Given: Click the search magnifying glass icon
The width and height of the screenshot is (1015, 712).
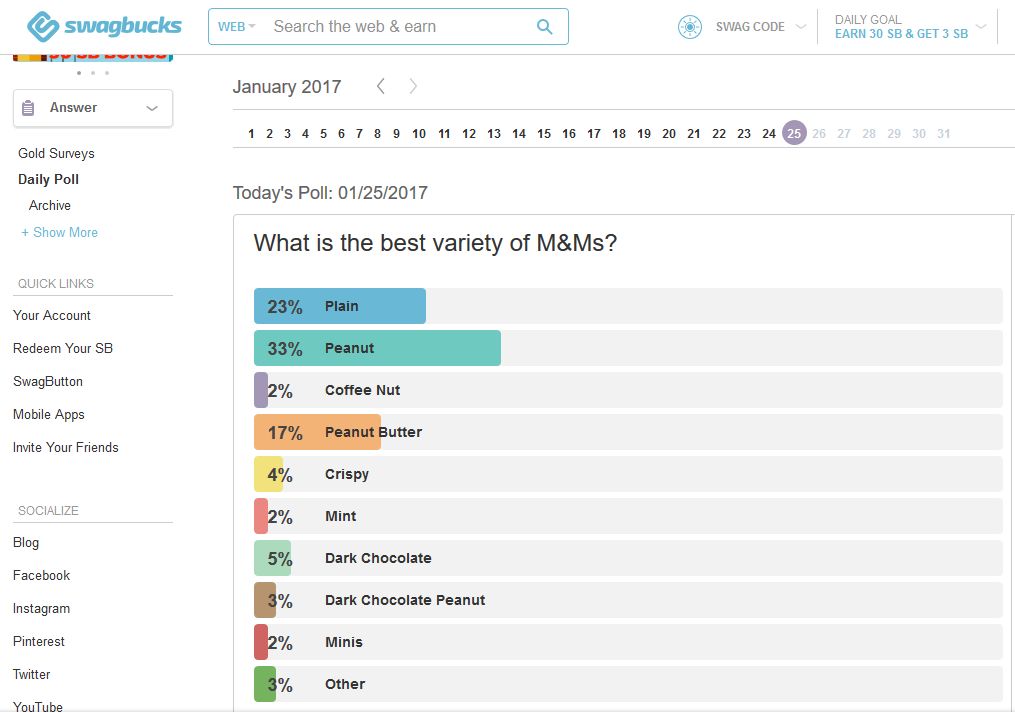Looking at the screenshot, I should coord(544,26).
